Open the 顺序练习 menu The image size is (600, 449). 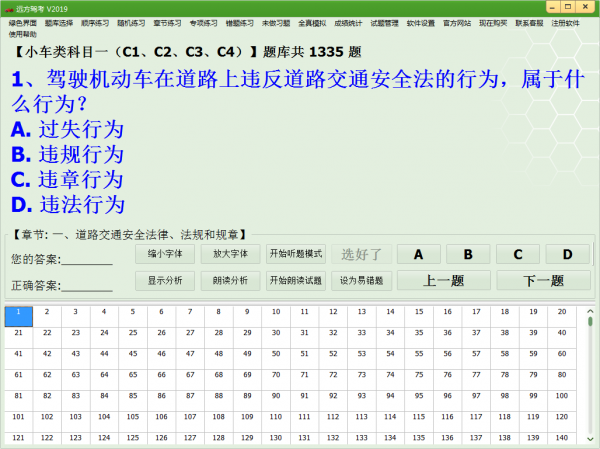(x=95, y=23)
